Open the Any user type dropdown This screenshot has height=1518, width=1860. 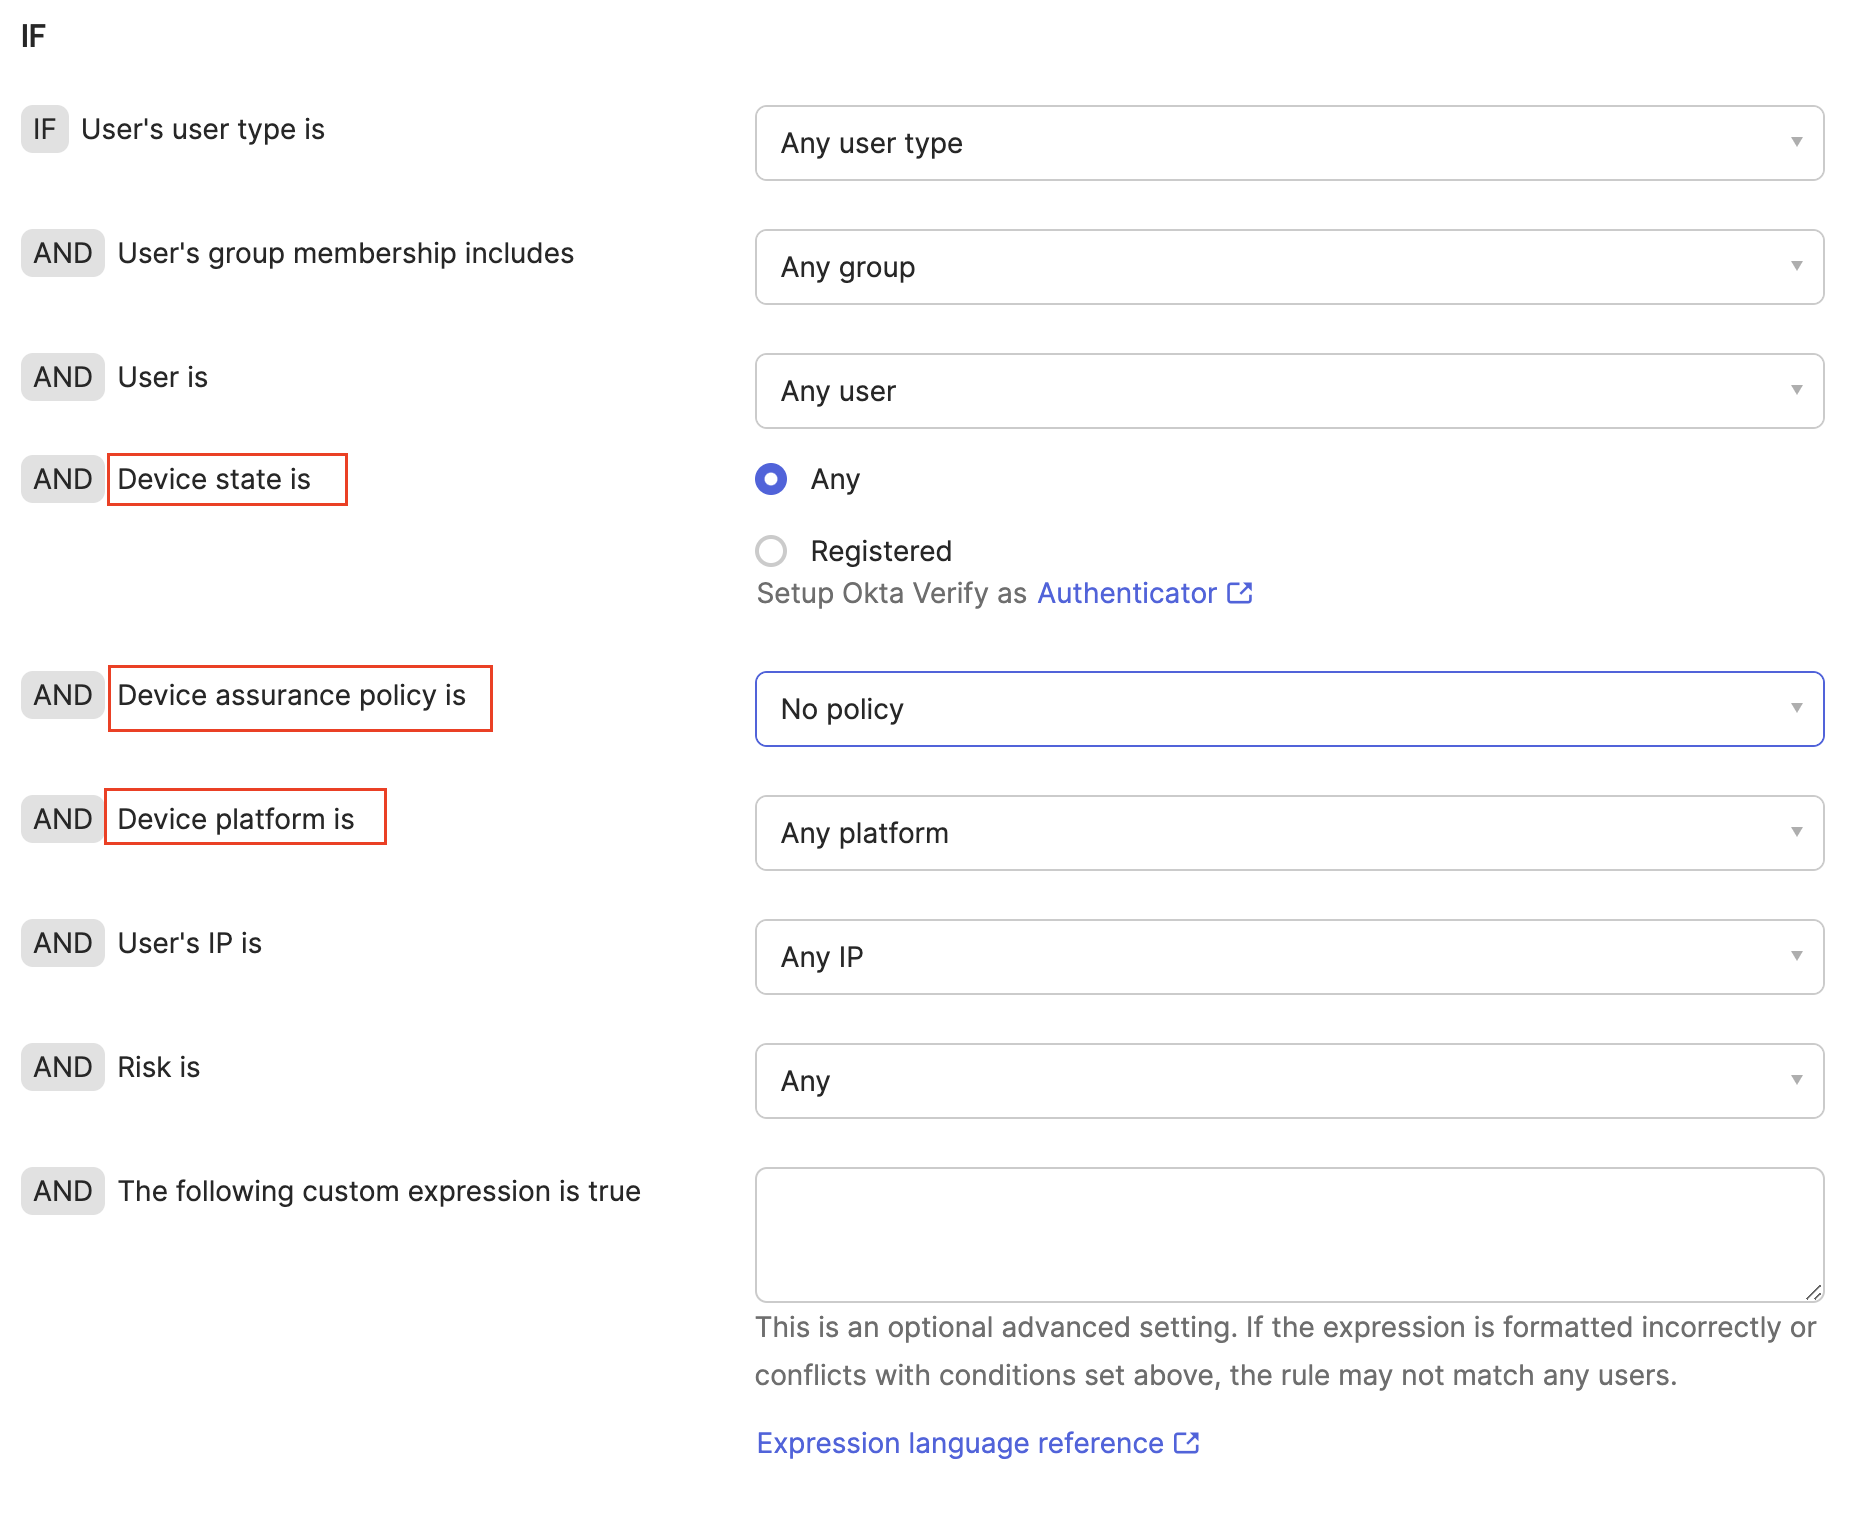click(x=1290, y=143)
